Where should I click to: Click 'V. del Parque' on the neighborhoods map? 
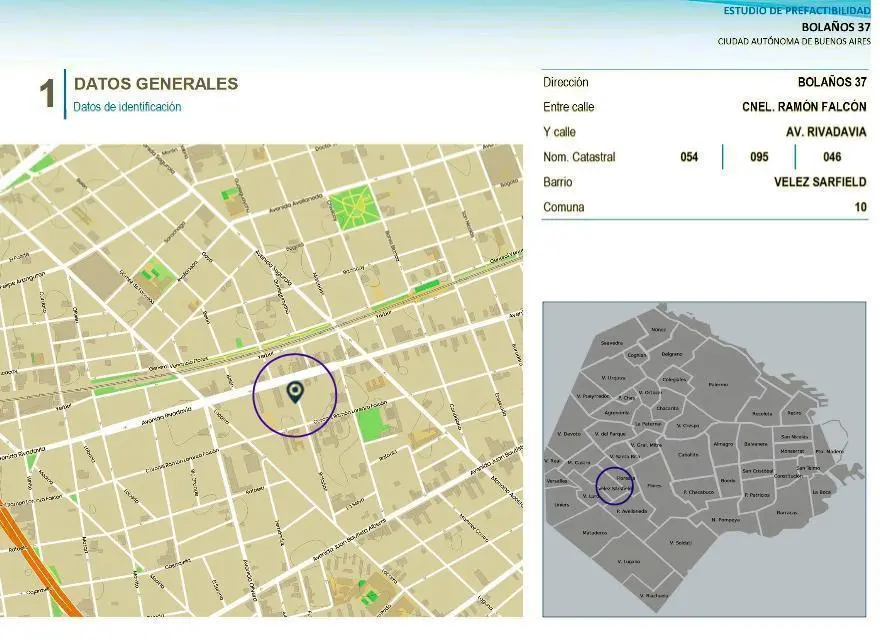[609, 434]
